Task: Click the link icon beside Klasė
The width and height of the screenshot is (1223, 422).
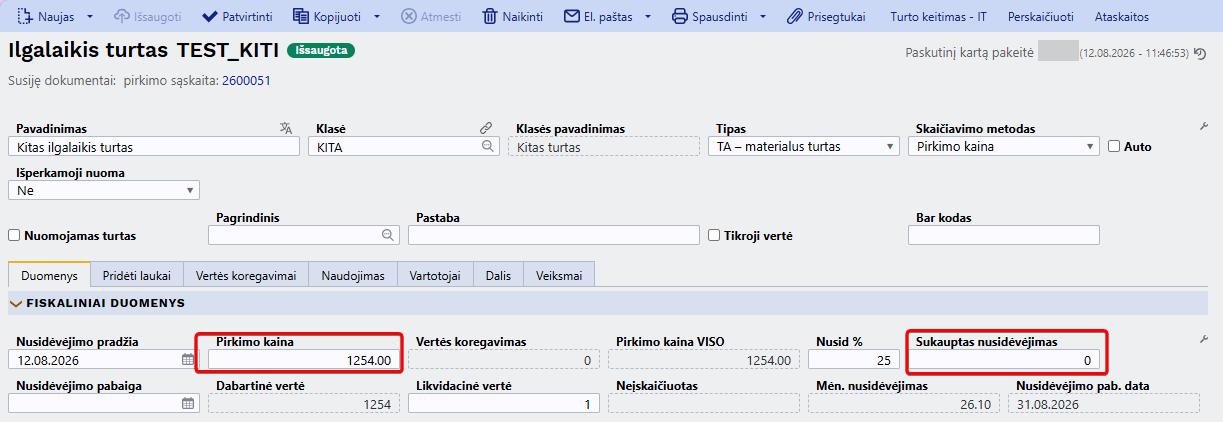Action: pos(486,128)
